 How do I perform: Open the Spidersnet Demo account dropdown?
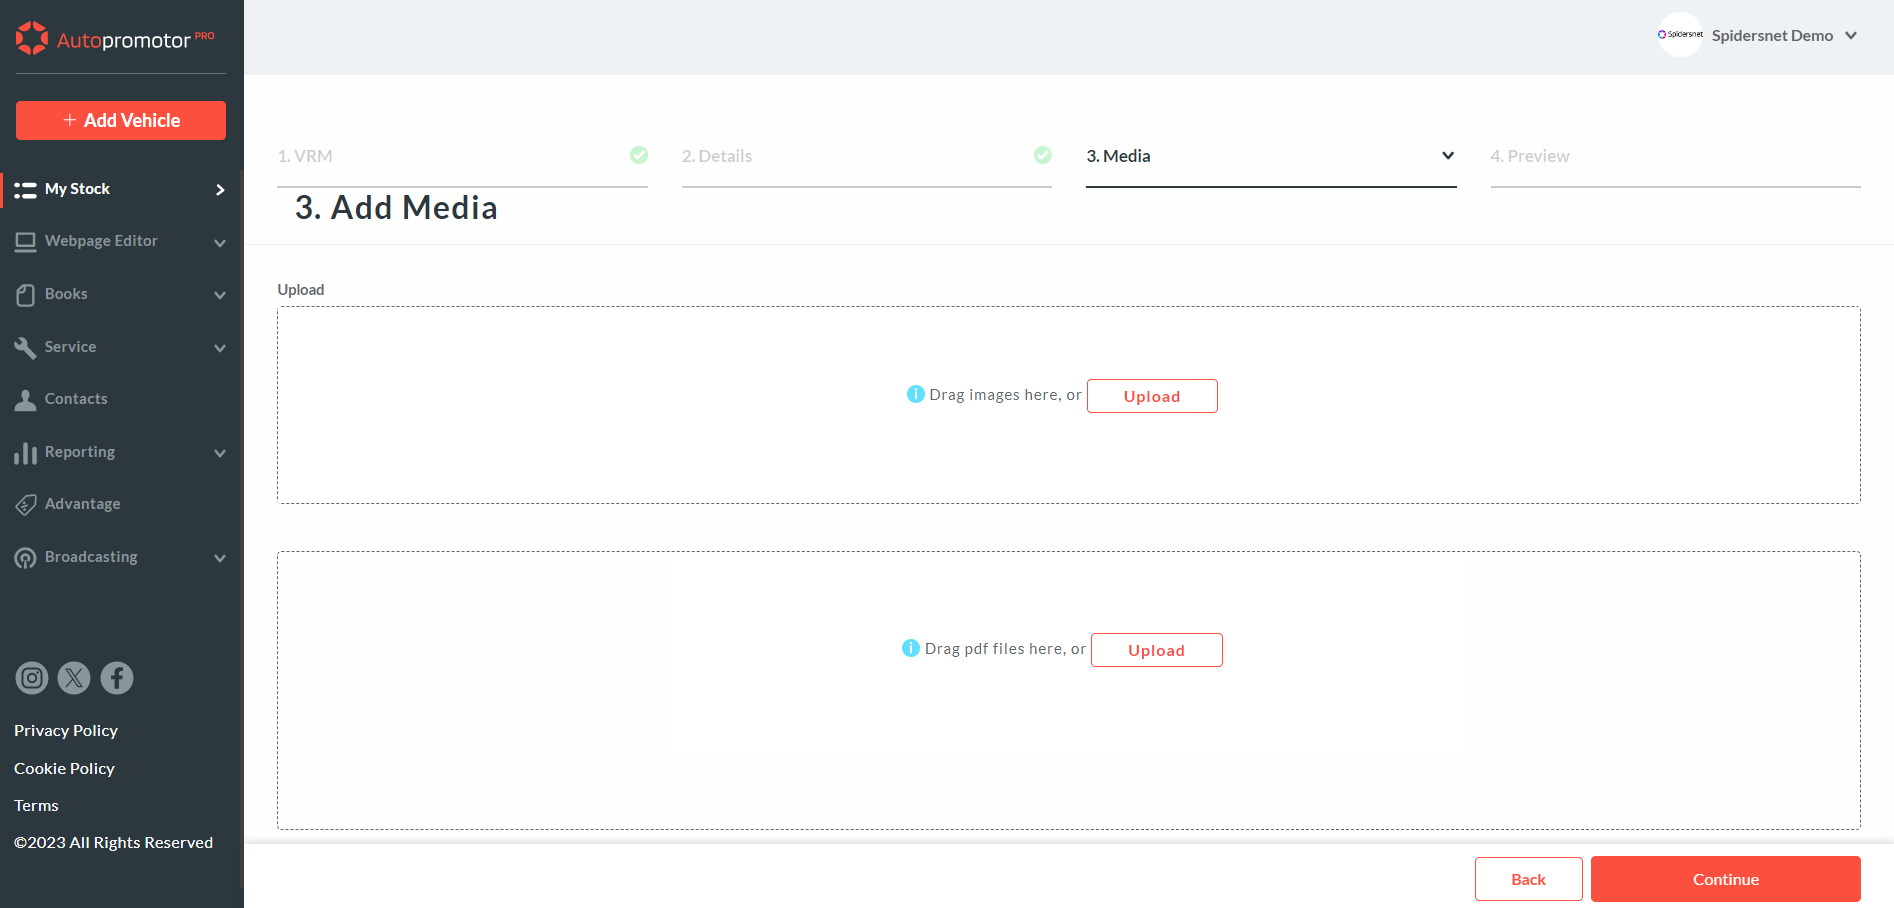[1851, 36]
